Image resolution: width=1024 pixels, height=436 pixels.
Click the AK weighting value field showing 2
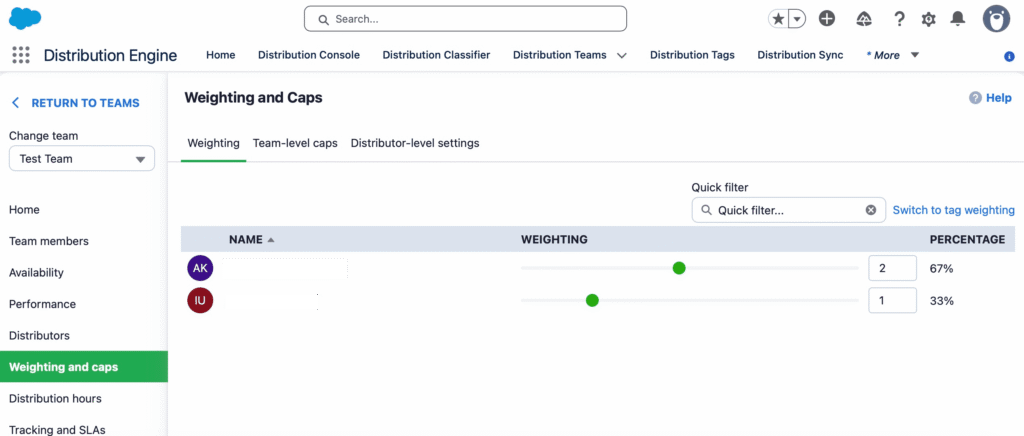893,268
